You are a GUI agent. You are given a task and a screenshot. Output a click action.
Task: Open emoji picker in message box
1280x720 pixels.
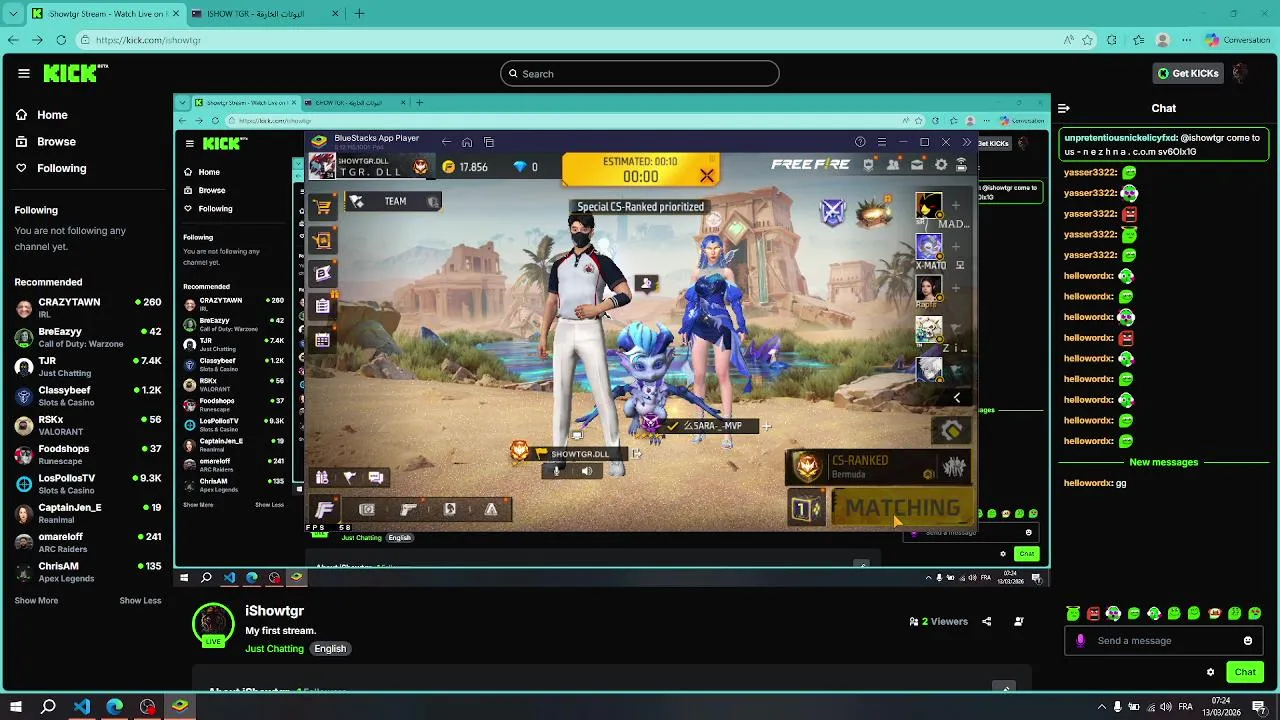tap(1248, 641)
